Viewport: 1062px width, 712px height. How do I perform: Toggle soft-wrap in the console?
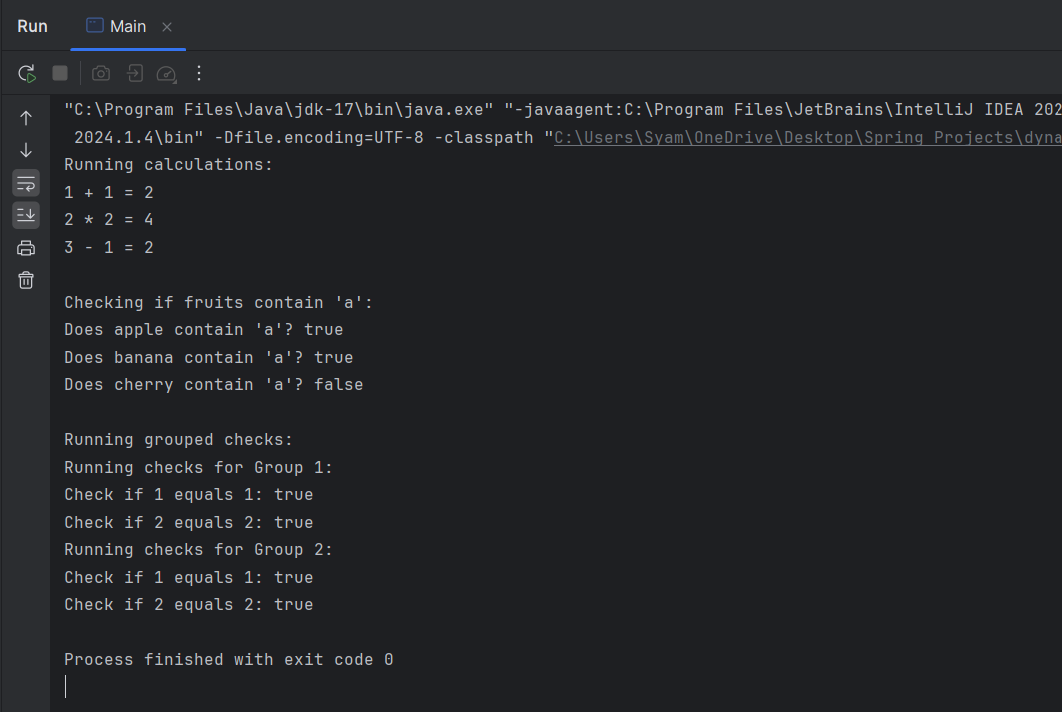coord(25,183)
